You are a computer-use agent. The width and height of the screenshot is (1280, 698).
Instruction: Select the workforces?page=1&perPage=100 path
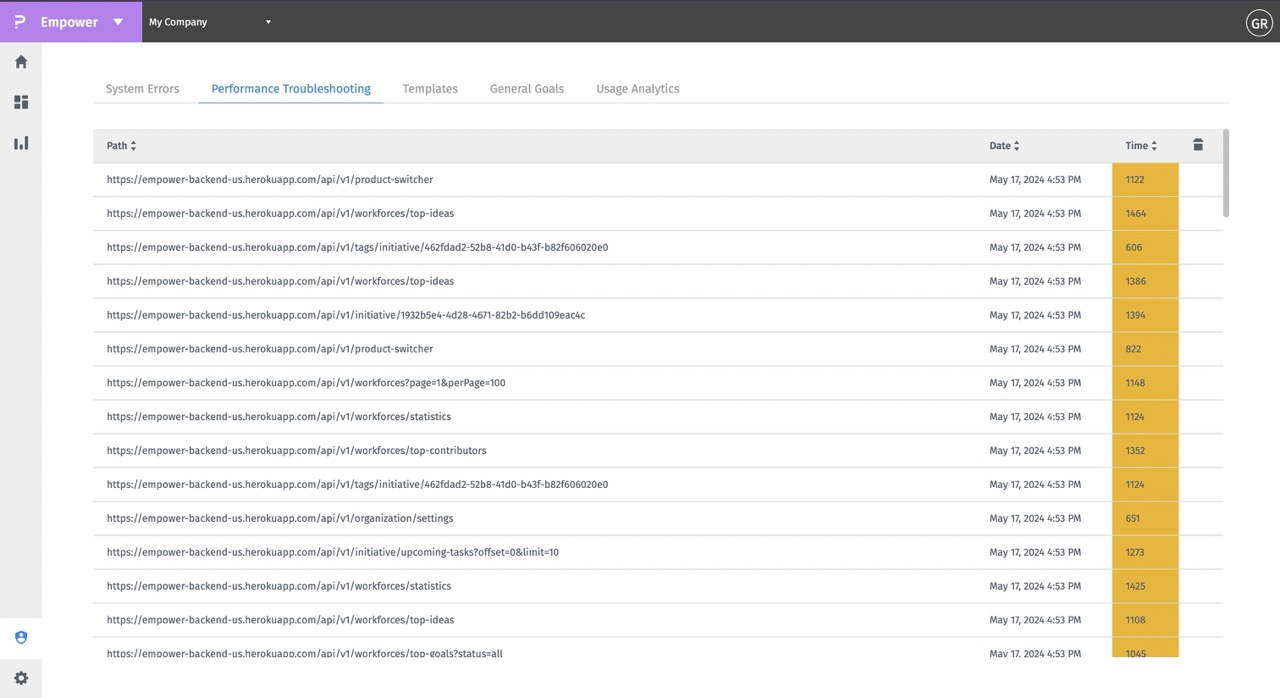tap(306, 384)
